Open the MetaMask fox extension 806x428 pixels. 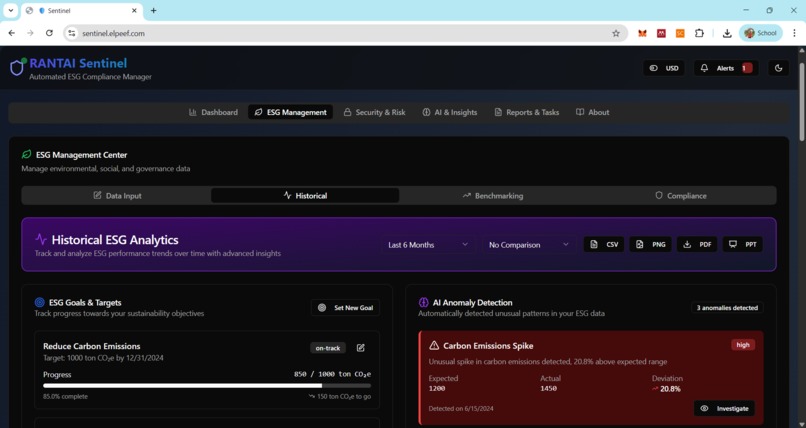click(642, 33)
